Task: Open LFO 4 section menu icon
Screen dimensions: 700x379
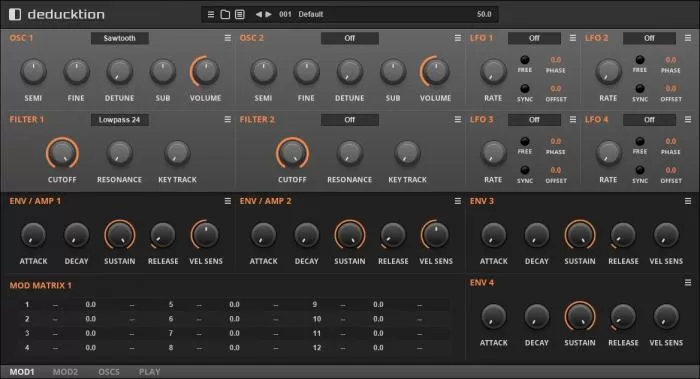Action: 688,120
